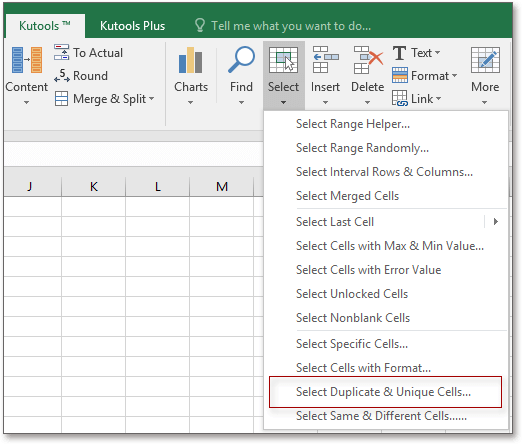The height and width of the screenshot is (444, 522).
Task: Click the To Actual icon
Action: tap(61, 52)
